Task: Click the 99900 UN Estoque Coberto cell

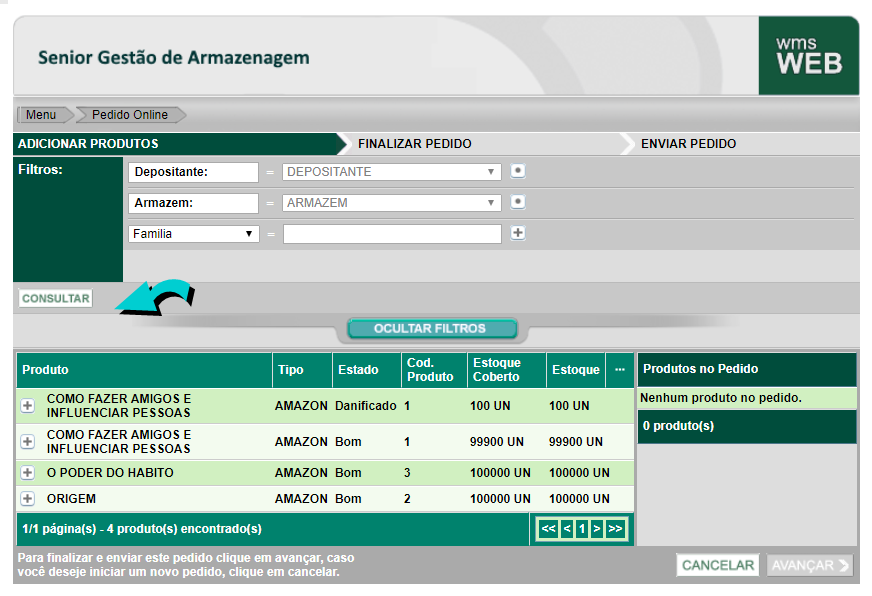Action: pos(497,441)
